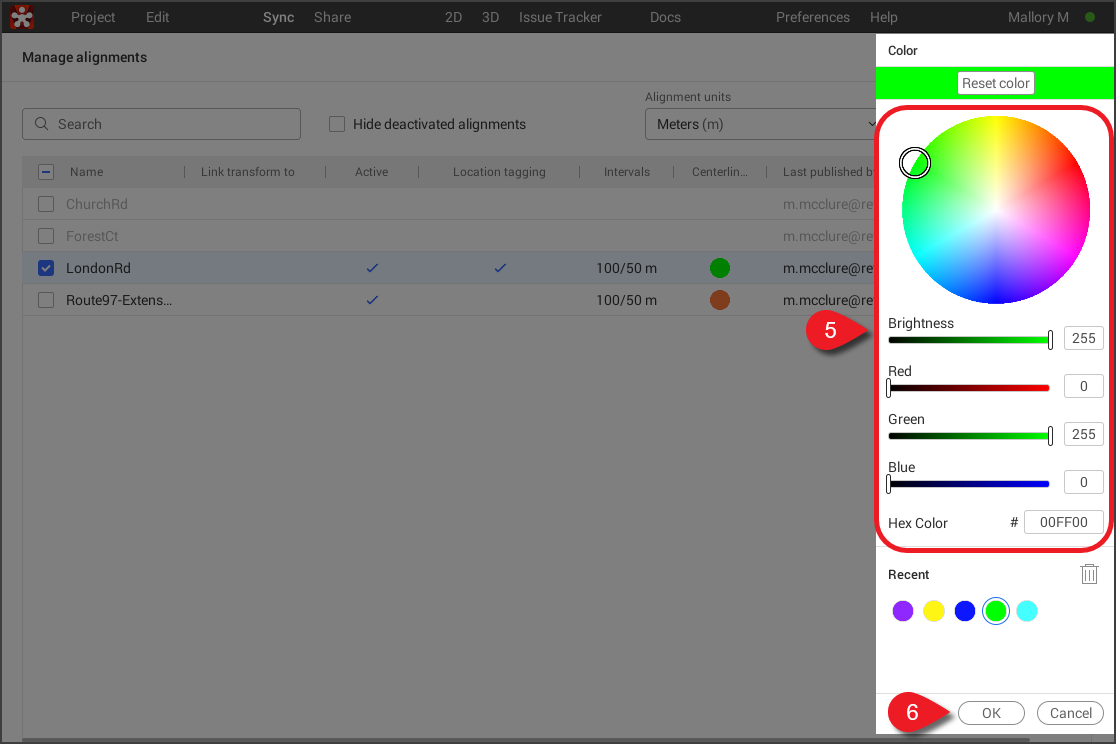This screenshot has width=1116, height=744.
Task: Click LondonRd location tagging checkmark
Action: pyautogui.click(x=500, y=268)
